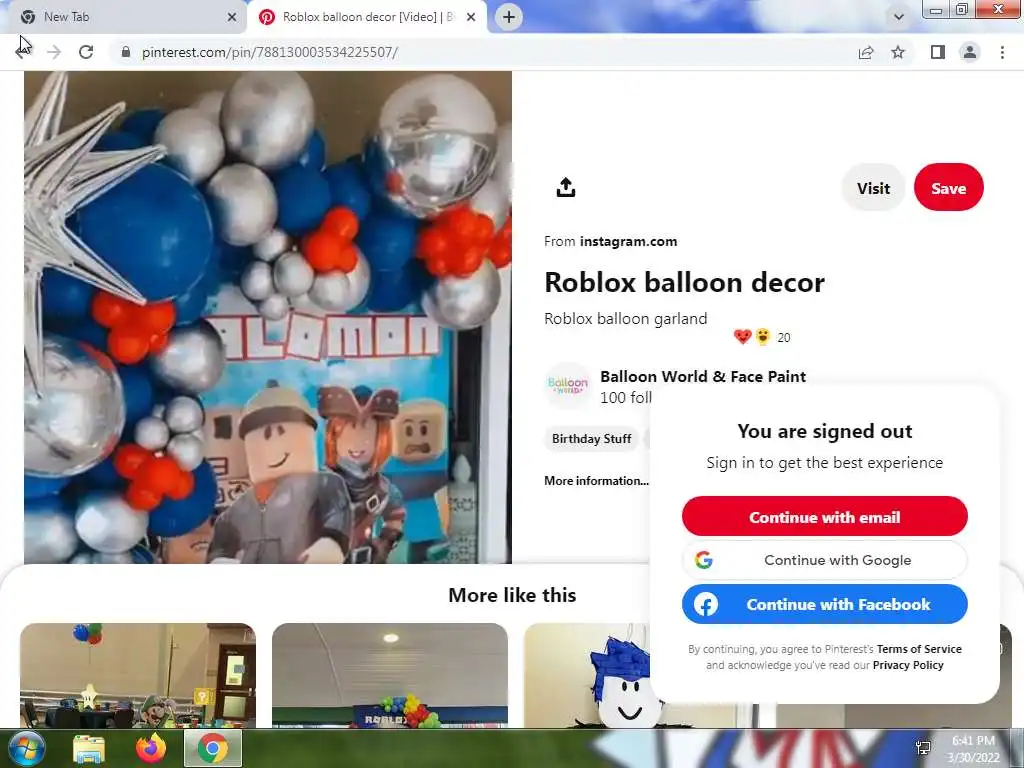The image size is (1024, 768).
Task: Click the network tray icon
Action: (923, 748)
